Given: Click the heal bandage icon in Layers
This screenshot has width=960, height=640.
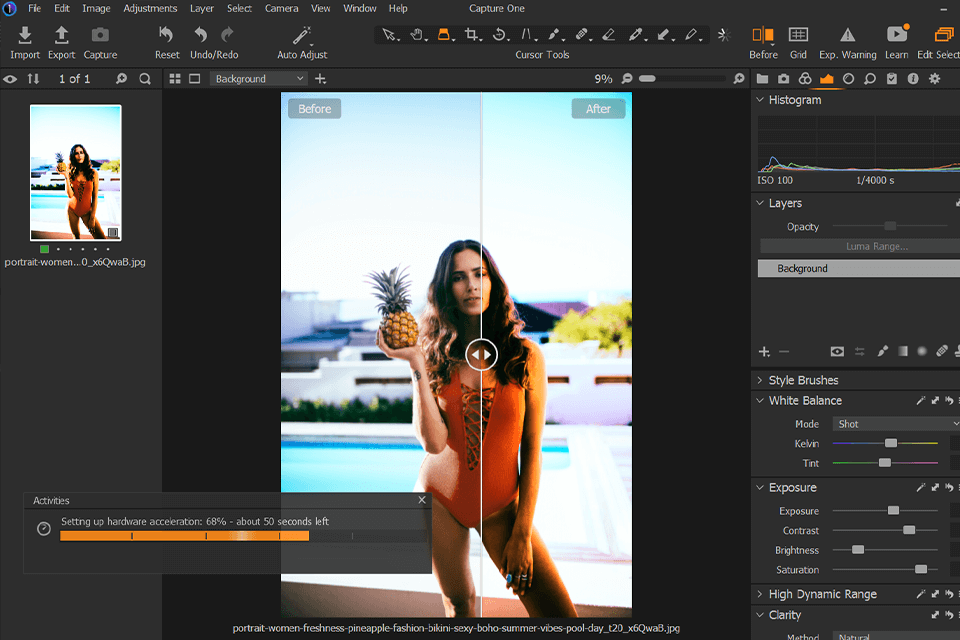Looking at the screenshot, I should click(x=942, y=352).
